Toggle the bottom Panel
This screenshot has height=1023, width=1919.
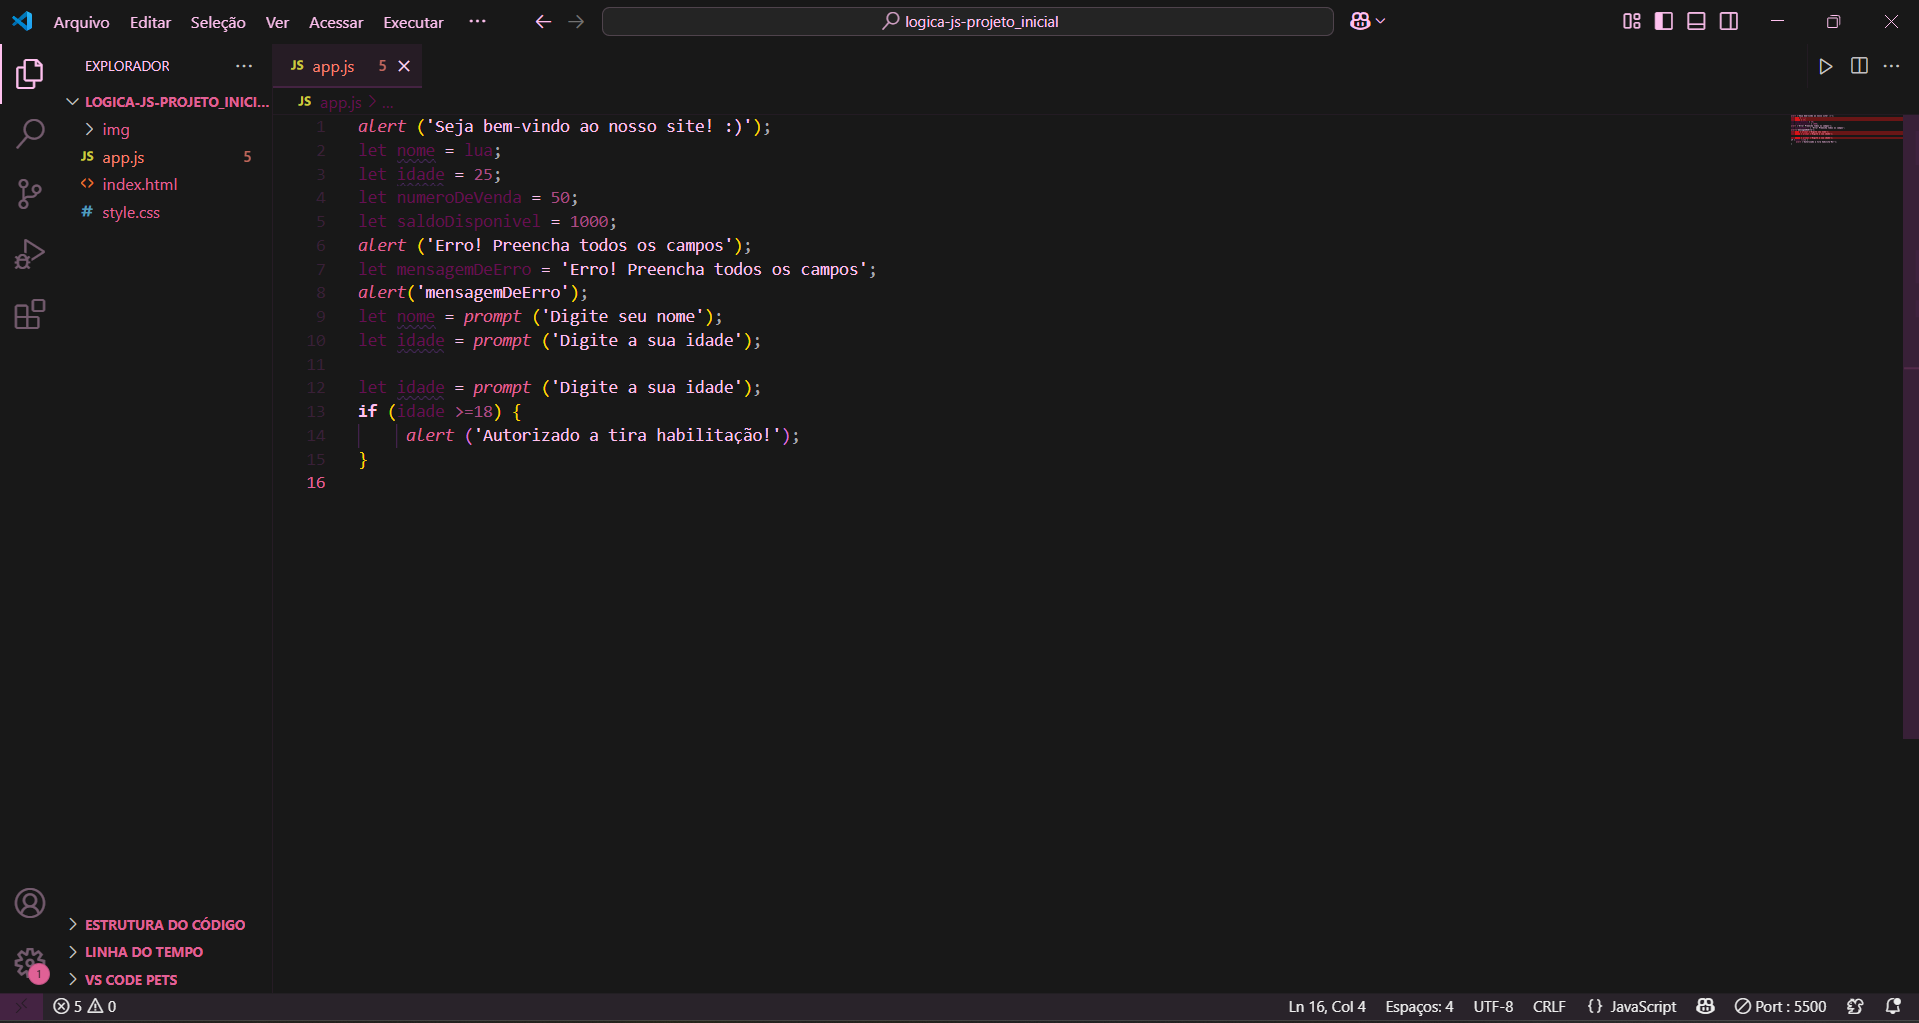click(1696, 21)
